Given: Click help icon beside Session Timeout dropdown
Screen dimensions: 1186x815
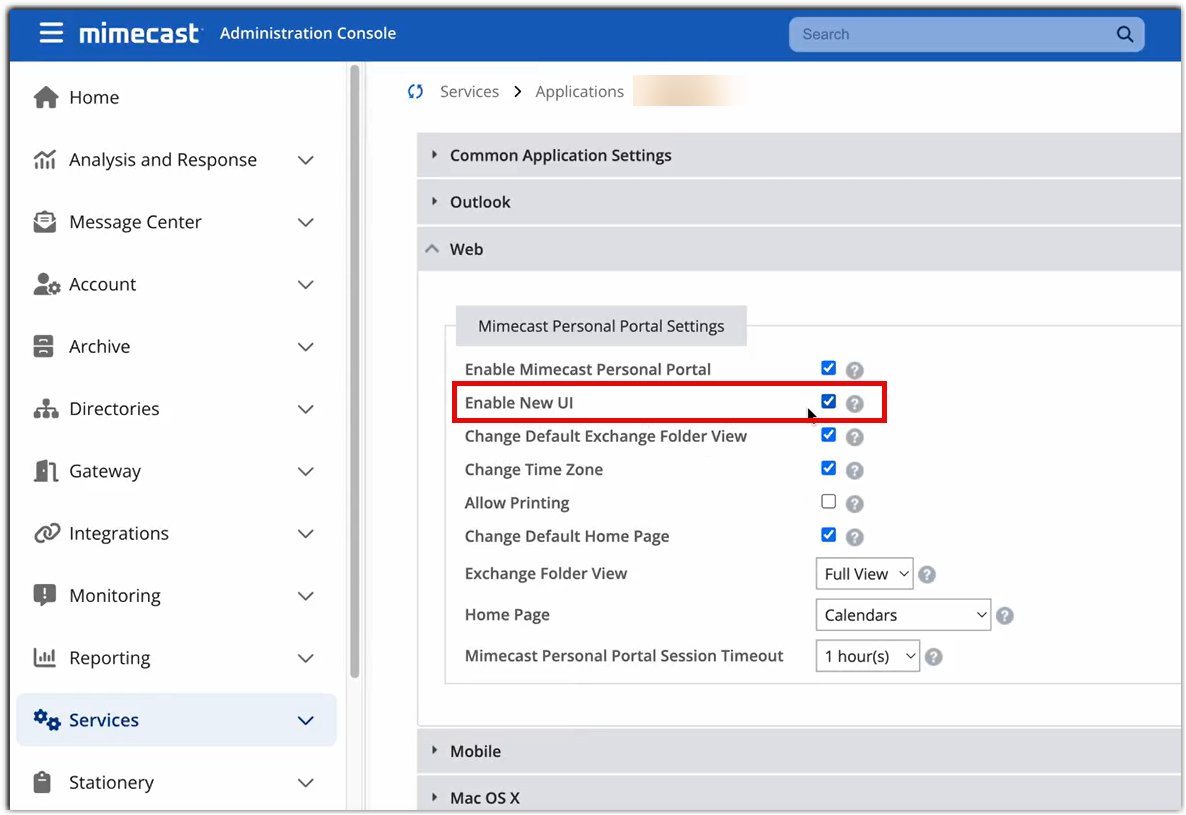Looking at the screenshot, I should tap(933, 657).
